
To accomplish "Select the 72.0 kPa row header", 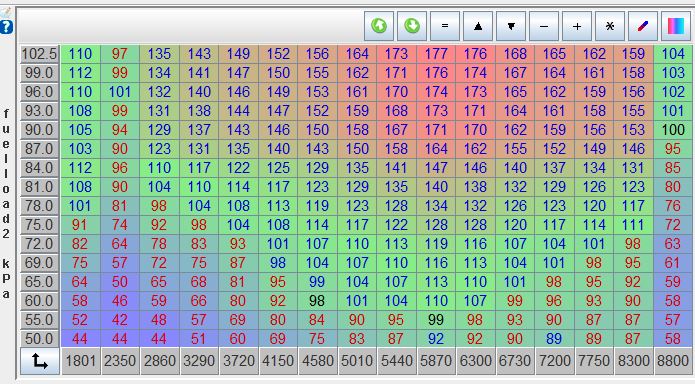I will [39, 244].
